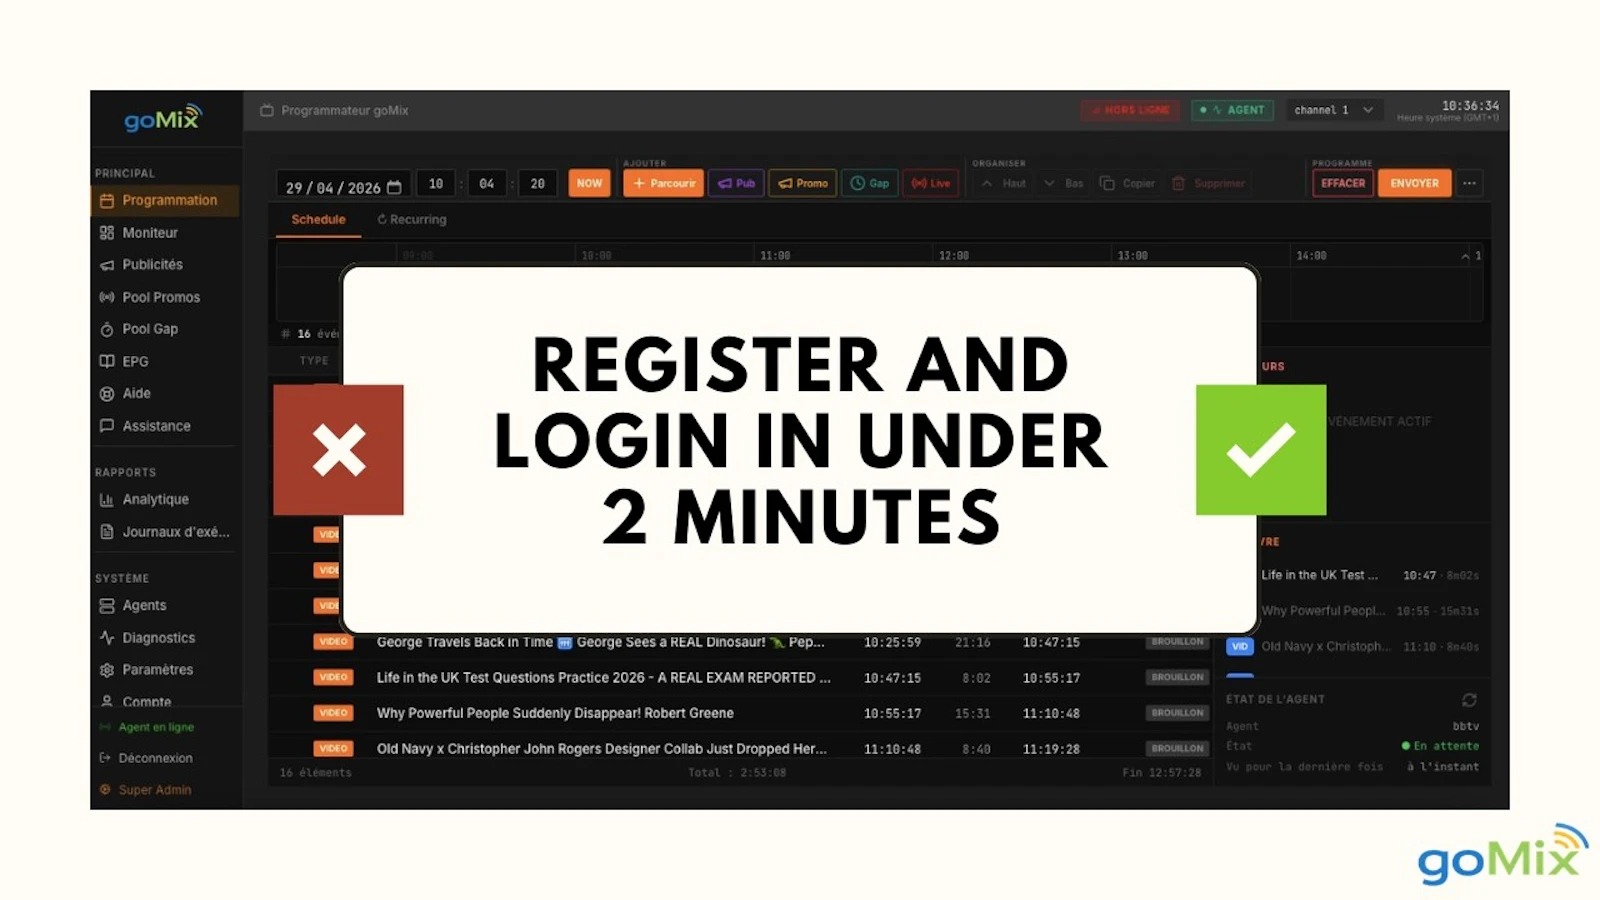Viewport: 1600px width, 900px height.
Task: Open the Programmation section in sidebar
Action: (x=165, y=200)
